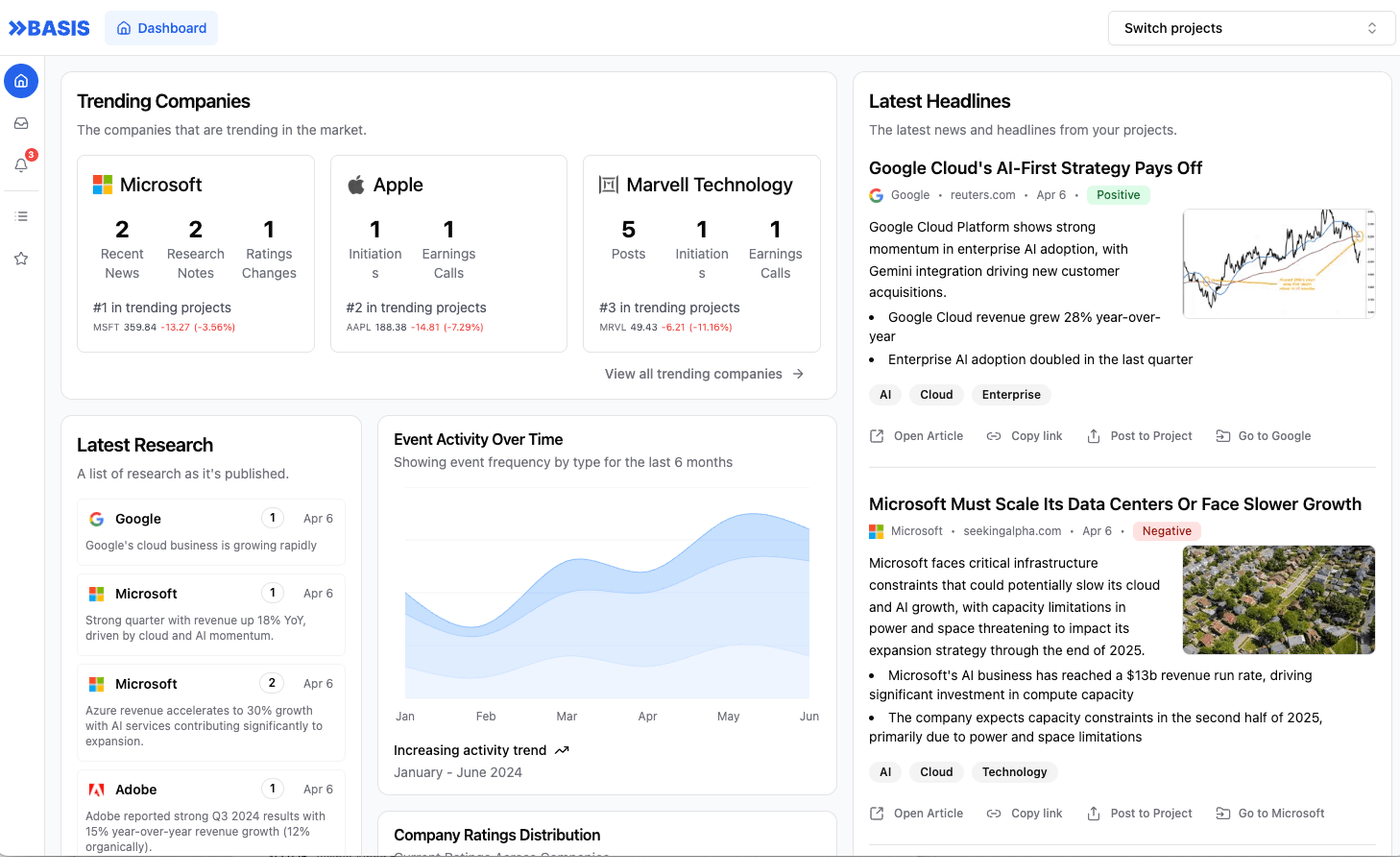Open notifications bell with 3 badge
Image resolution: width=1400 pixels, height=857 pixels.
[x=21, y=165]
